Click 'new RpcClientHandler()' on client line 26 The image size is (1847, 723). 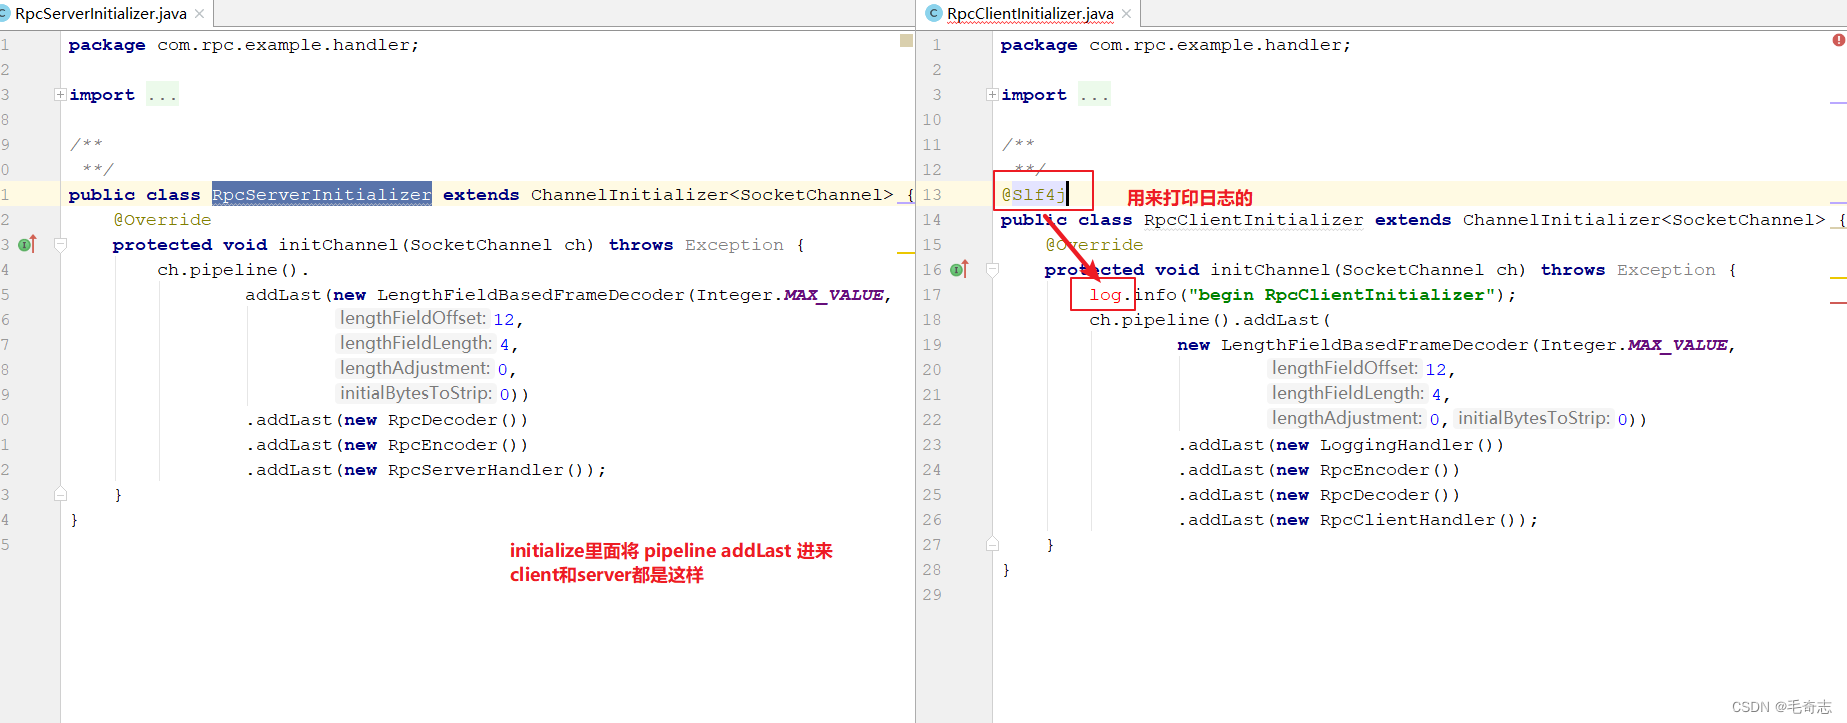pyautogui.click(x=1401, y=520)
